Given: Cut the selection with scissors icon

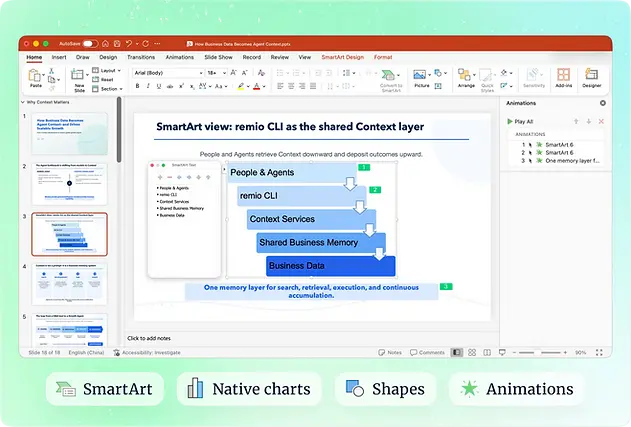Looking at the screenshot, I should tap(52, 71).
